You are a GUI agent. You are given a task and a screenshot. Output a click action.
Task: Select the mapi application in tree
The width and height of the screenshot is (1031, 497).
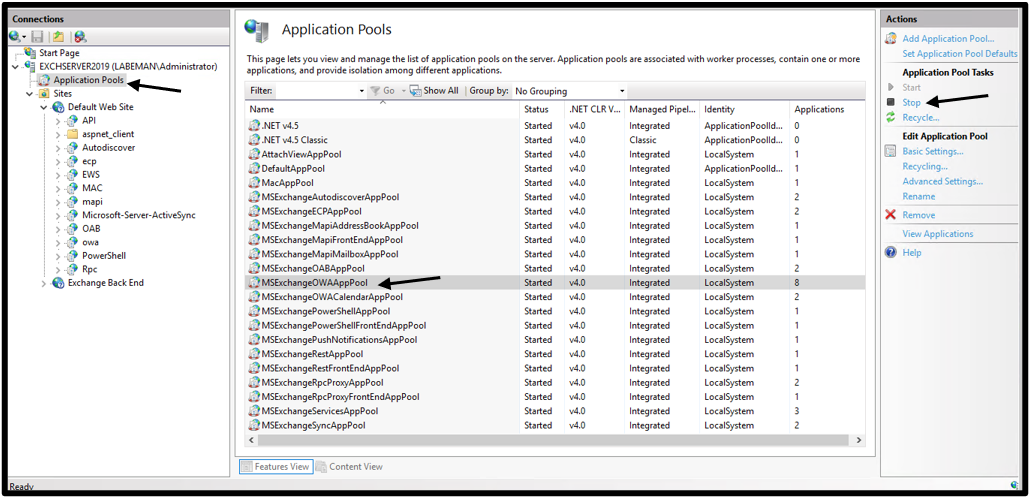92,202
